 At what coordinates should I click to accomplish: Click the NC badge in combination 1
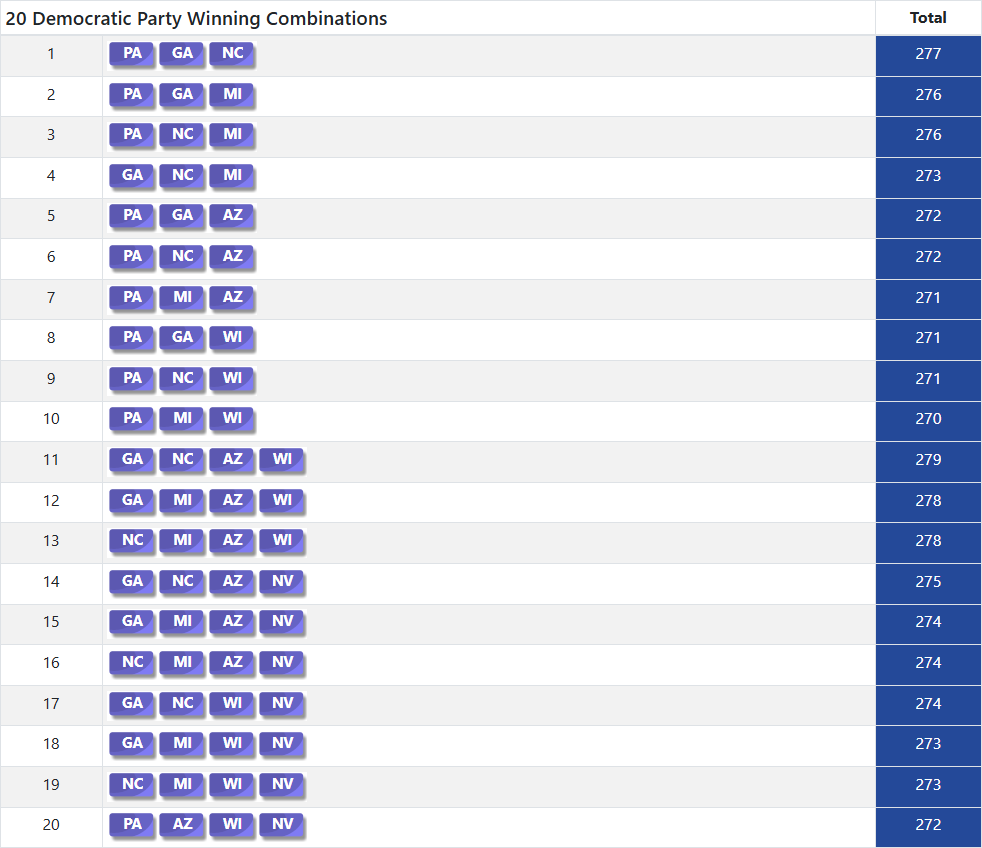(232, 53)
